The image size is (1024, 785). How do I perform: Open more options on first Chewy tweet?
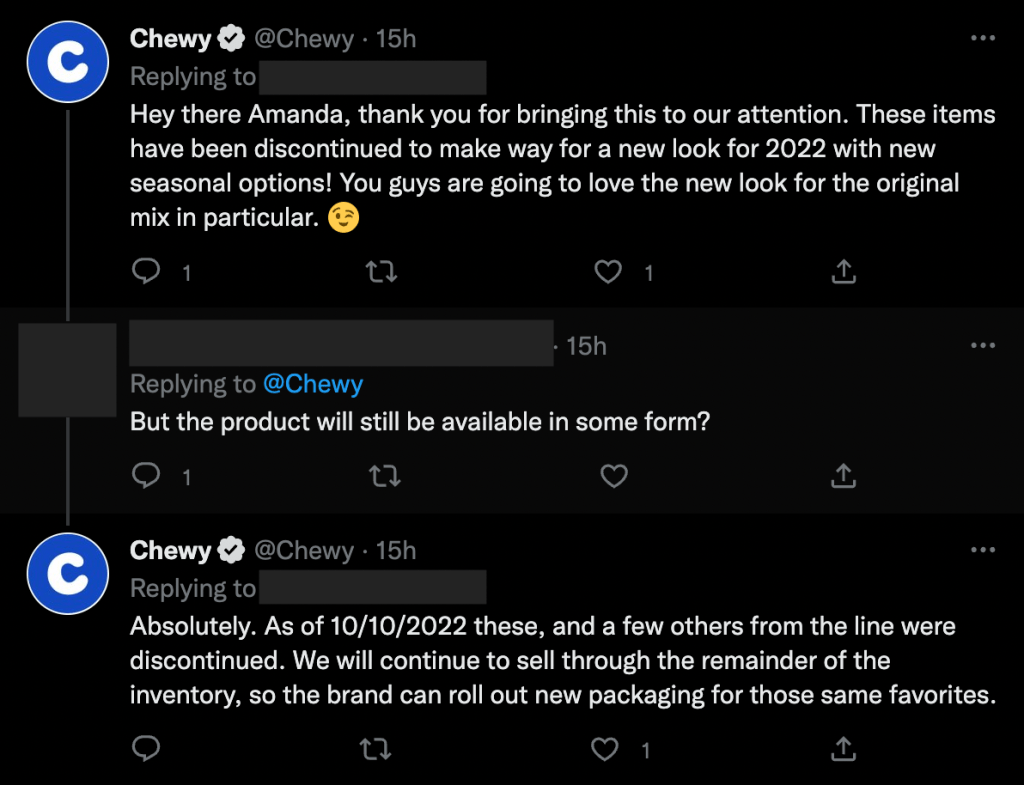click(x=983, y=39)
